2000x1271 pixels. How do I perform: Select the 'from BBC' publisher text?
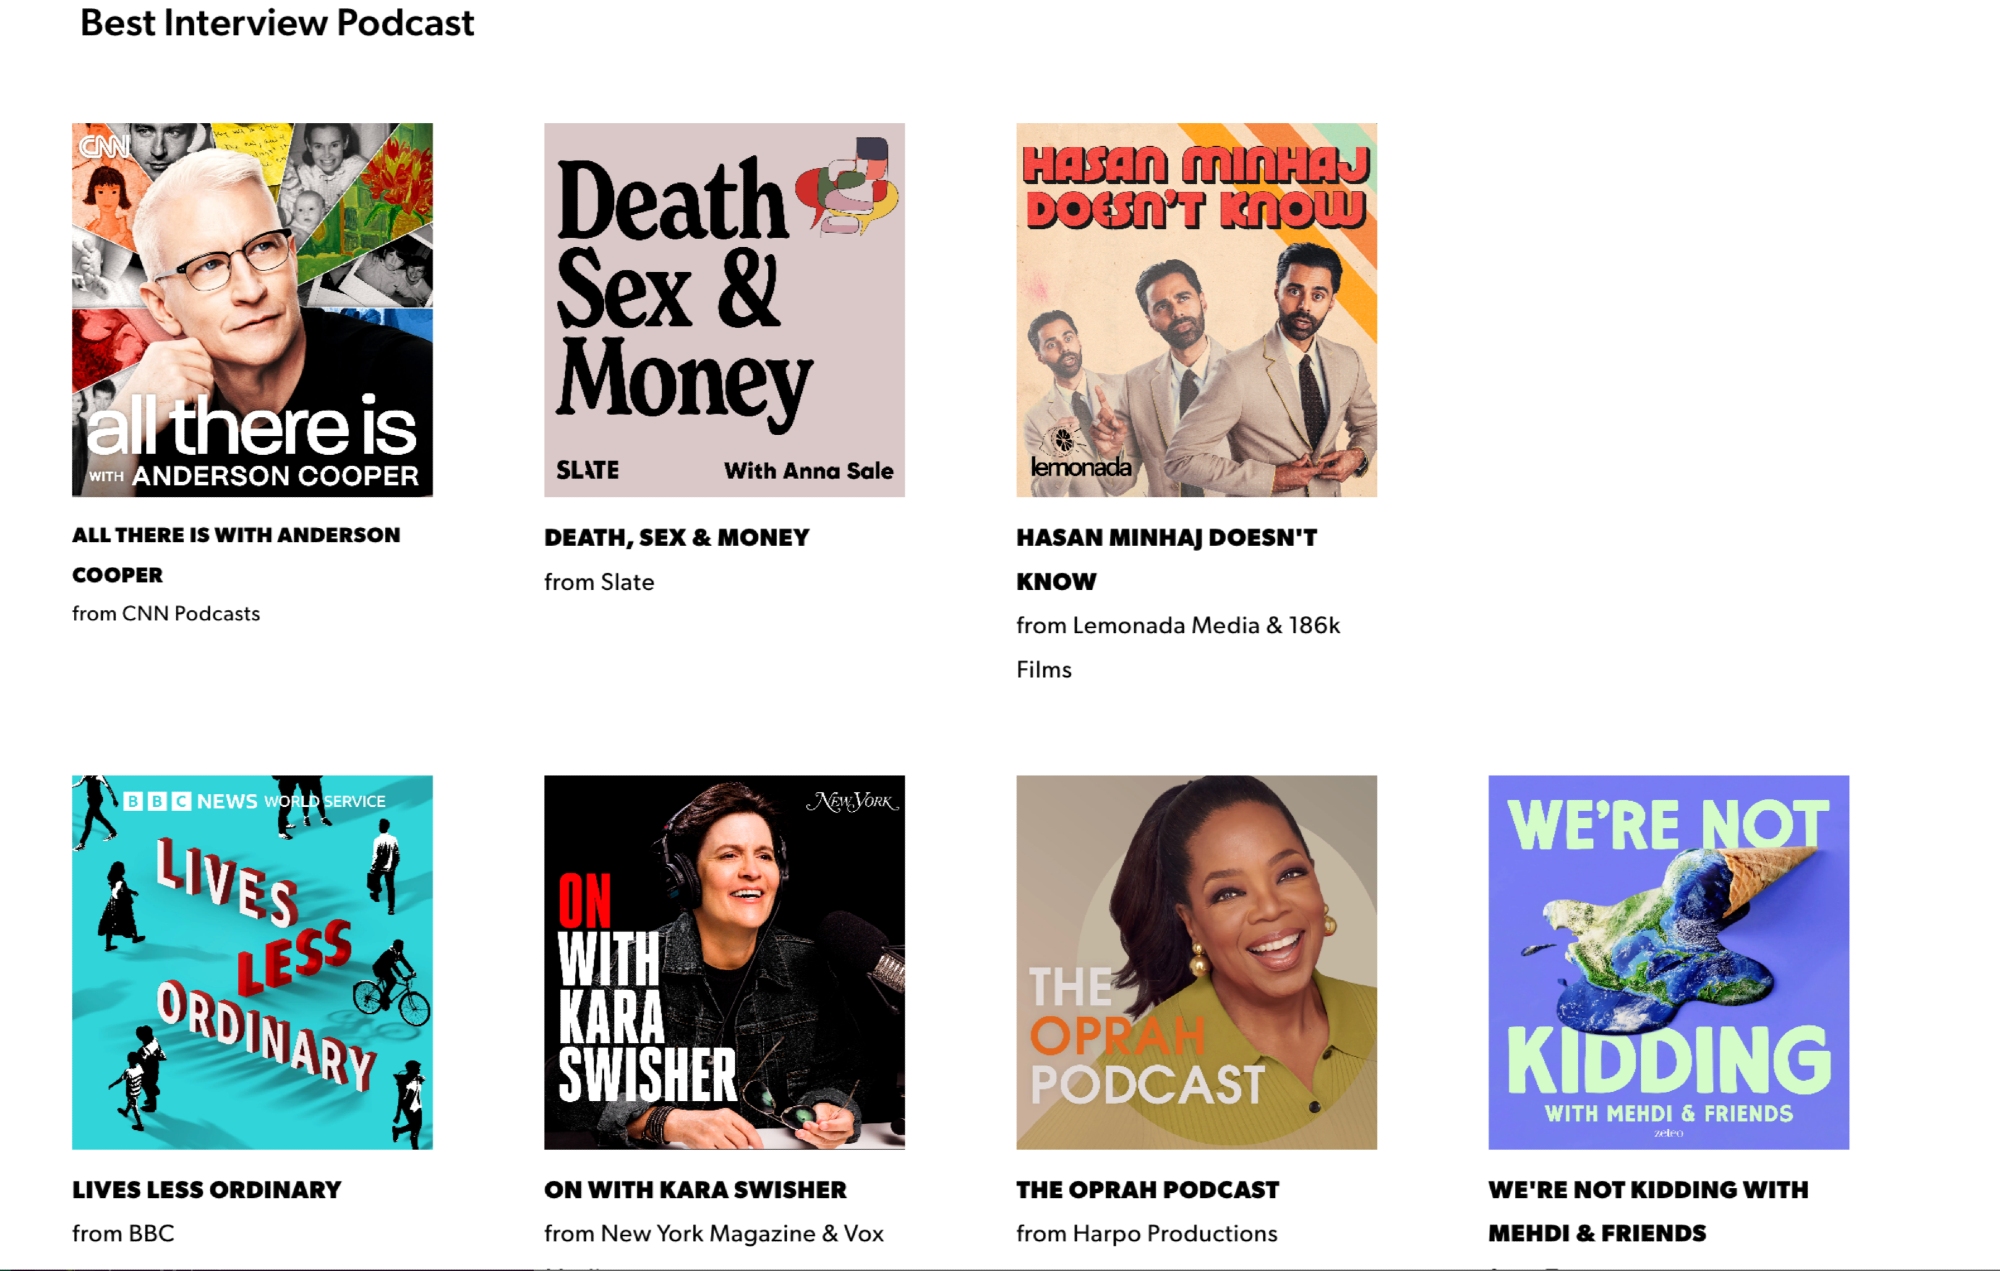tap(123, 1234)
